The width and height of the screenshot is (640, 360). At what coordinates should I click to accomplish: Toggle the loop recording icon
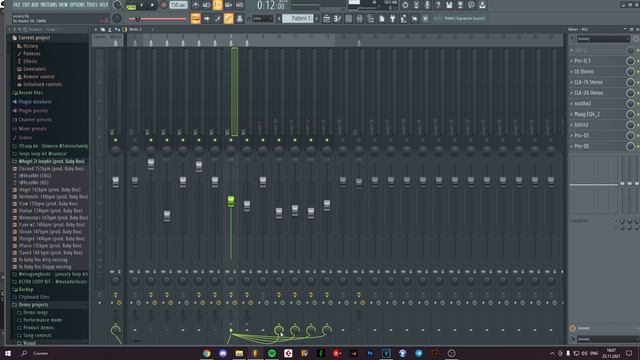239,5
